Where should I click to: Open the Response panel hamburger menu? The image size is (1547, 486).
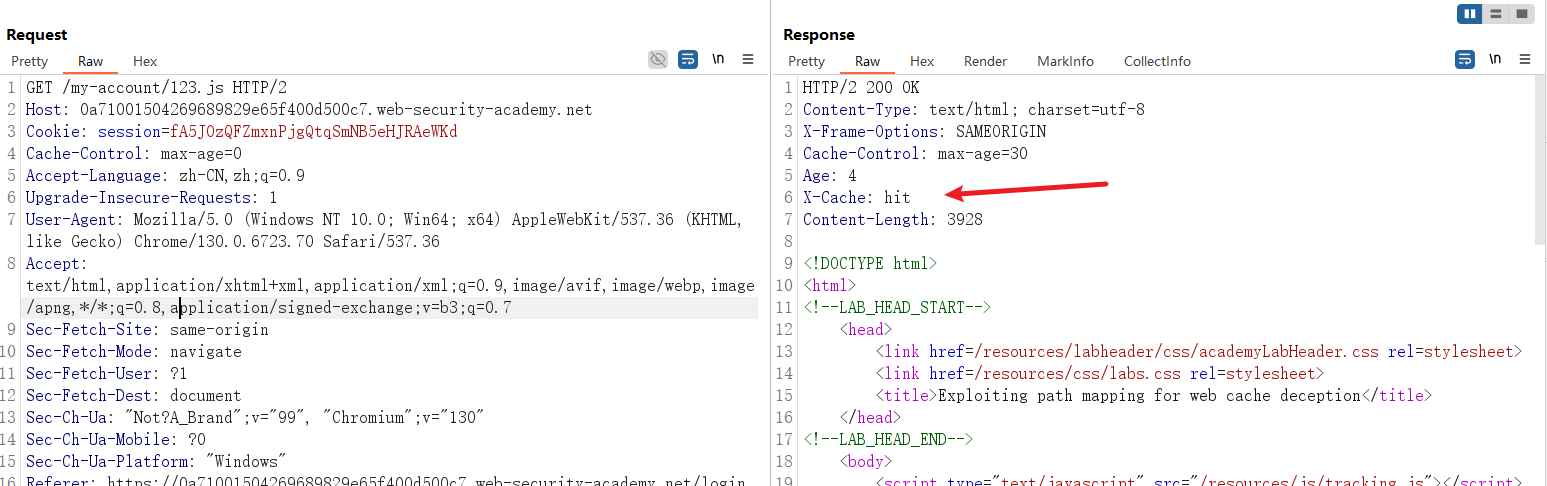(x=1524, y=60)
